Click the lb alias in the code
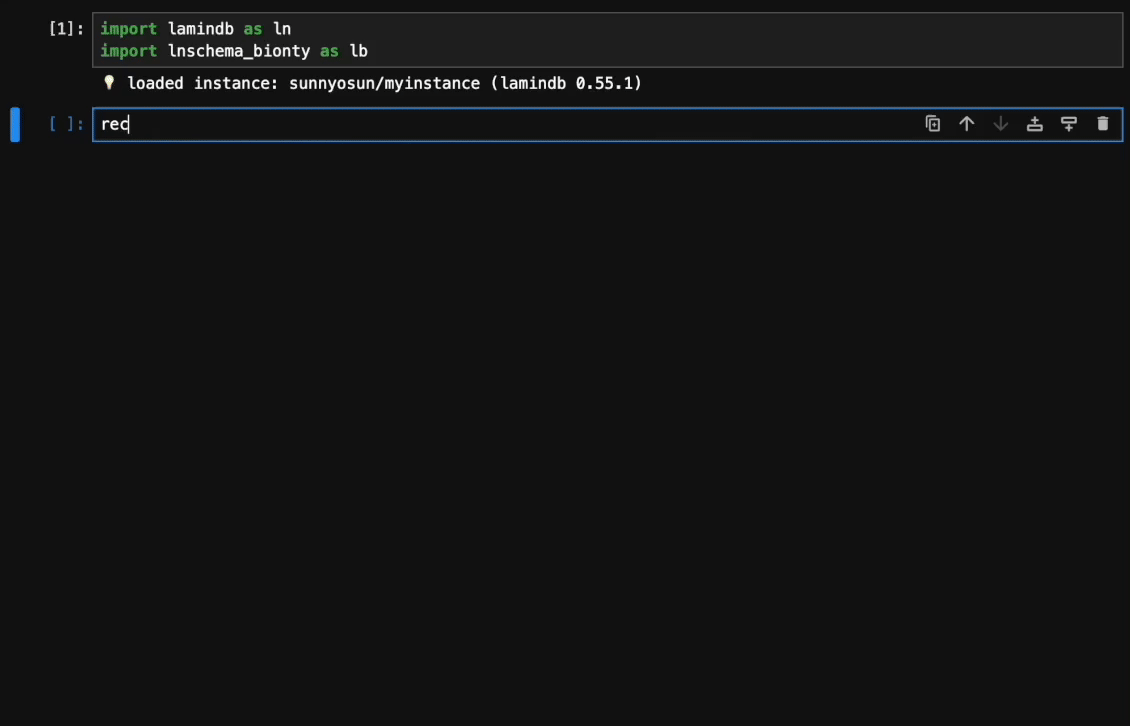 pos(360,51)
